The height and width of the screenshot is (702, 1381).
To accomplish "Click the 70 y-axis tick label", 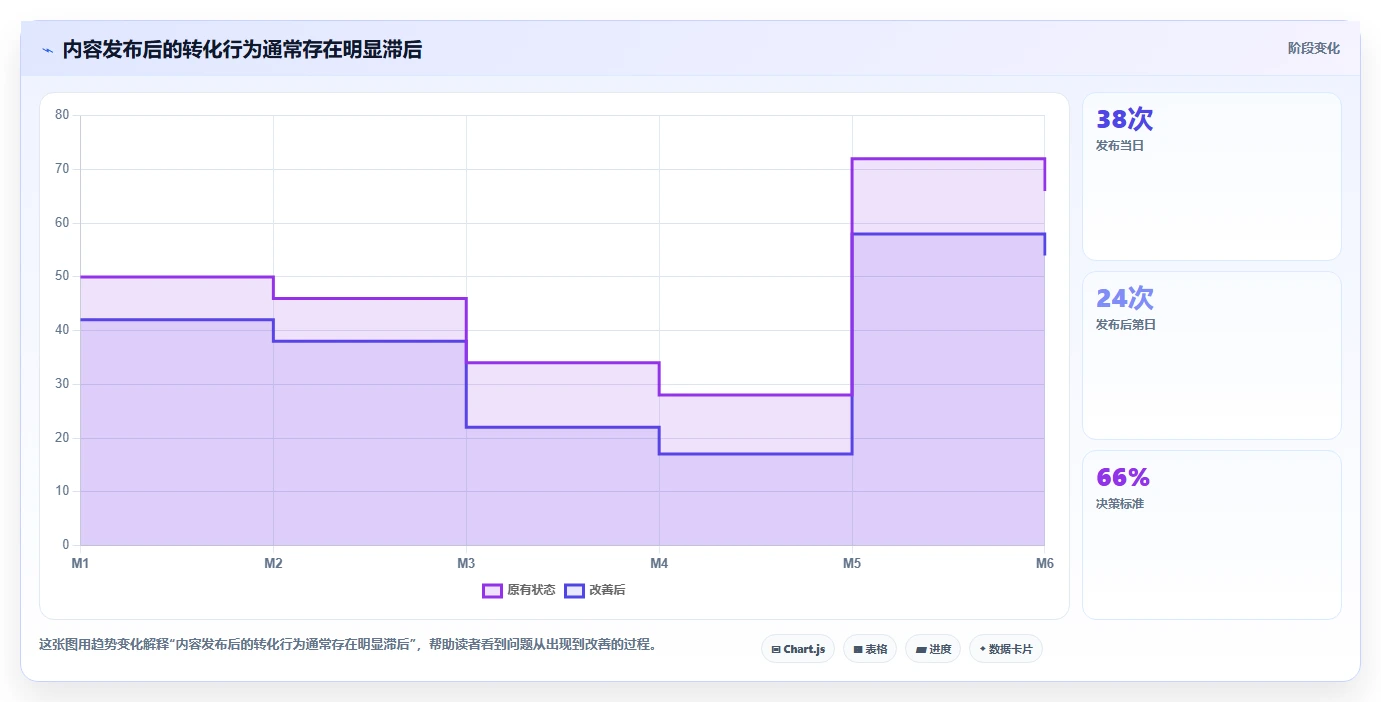I will click(x=62, y=169).
